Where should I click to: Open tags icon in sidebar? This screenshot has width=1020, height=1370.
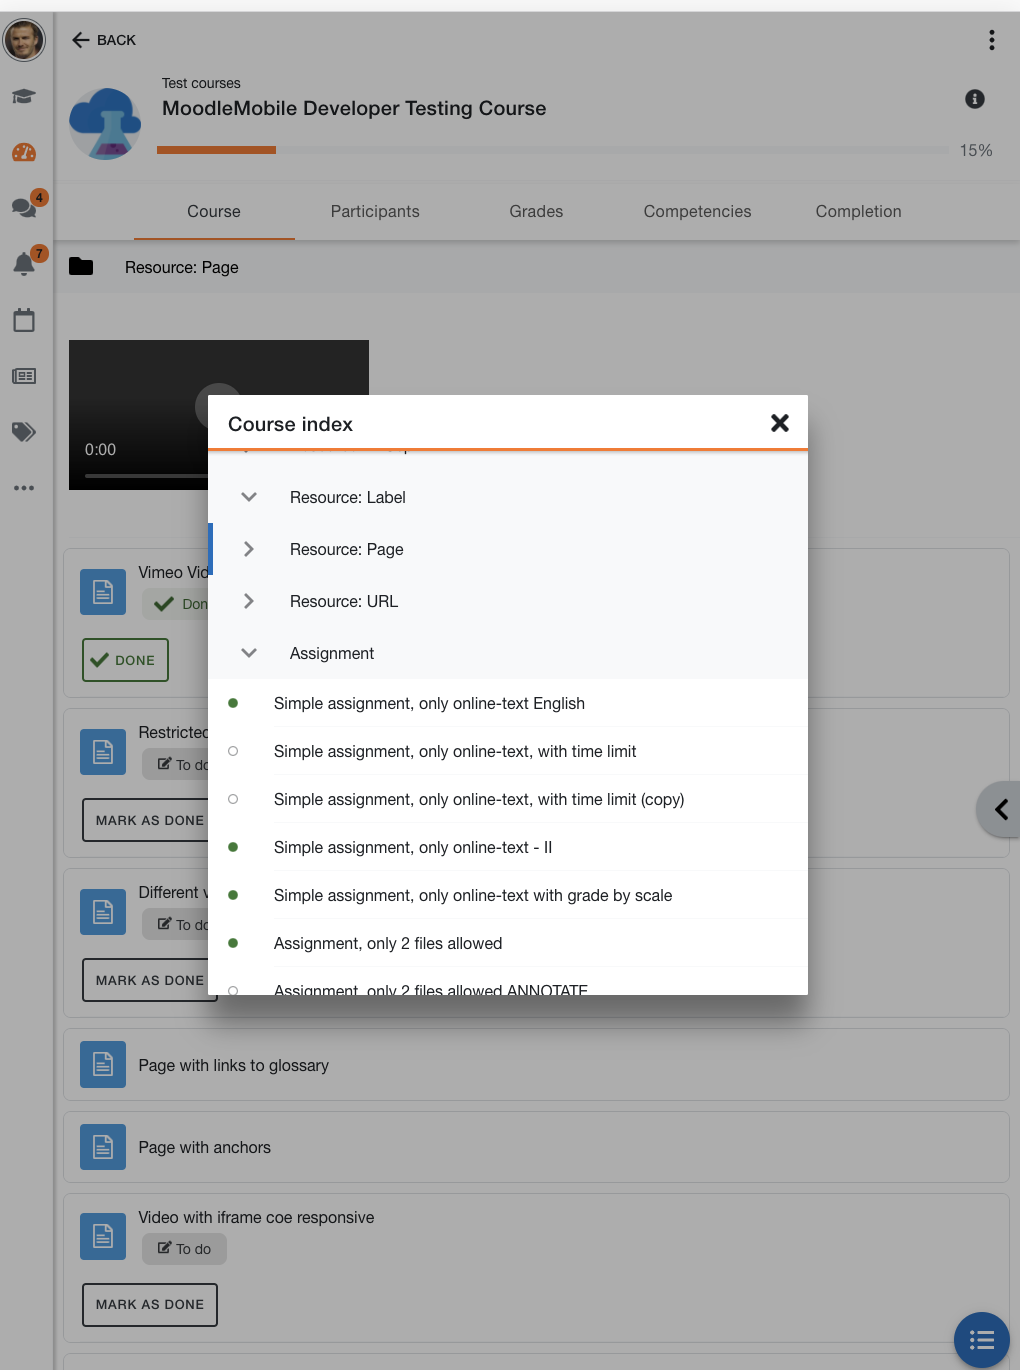click(24, 431)
